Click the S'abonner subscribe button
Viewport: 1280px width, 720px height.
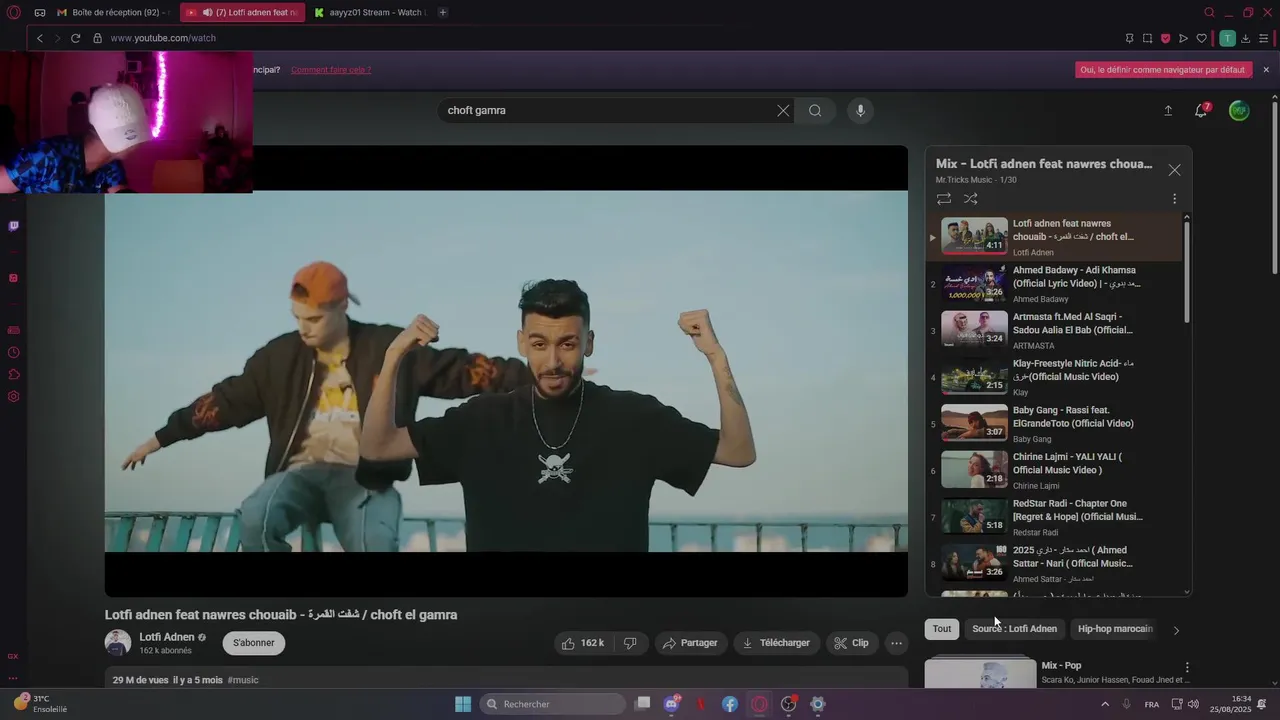(x=254, y=643)
